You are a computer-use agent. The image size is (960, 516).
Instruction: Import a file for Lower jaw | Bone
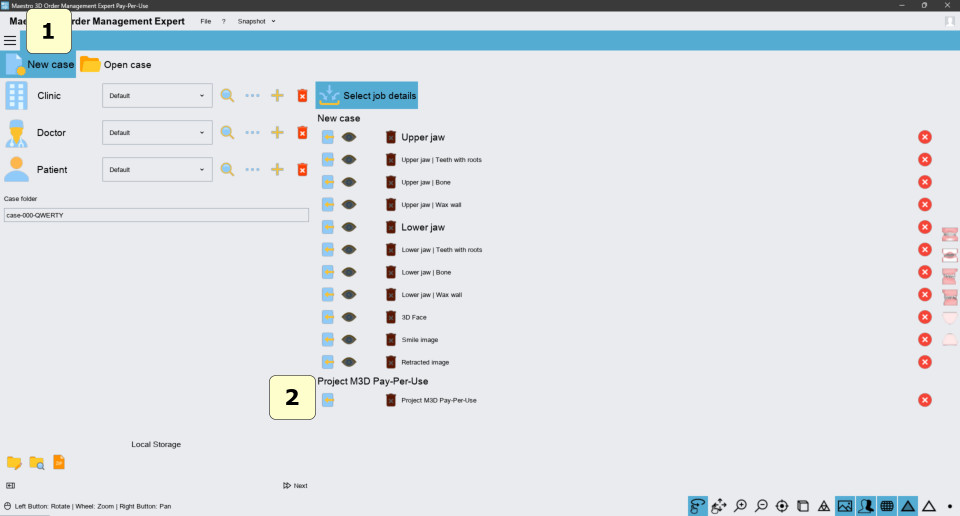(x=328, y=272)
